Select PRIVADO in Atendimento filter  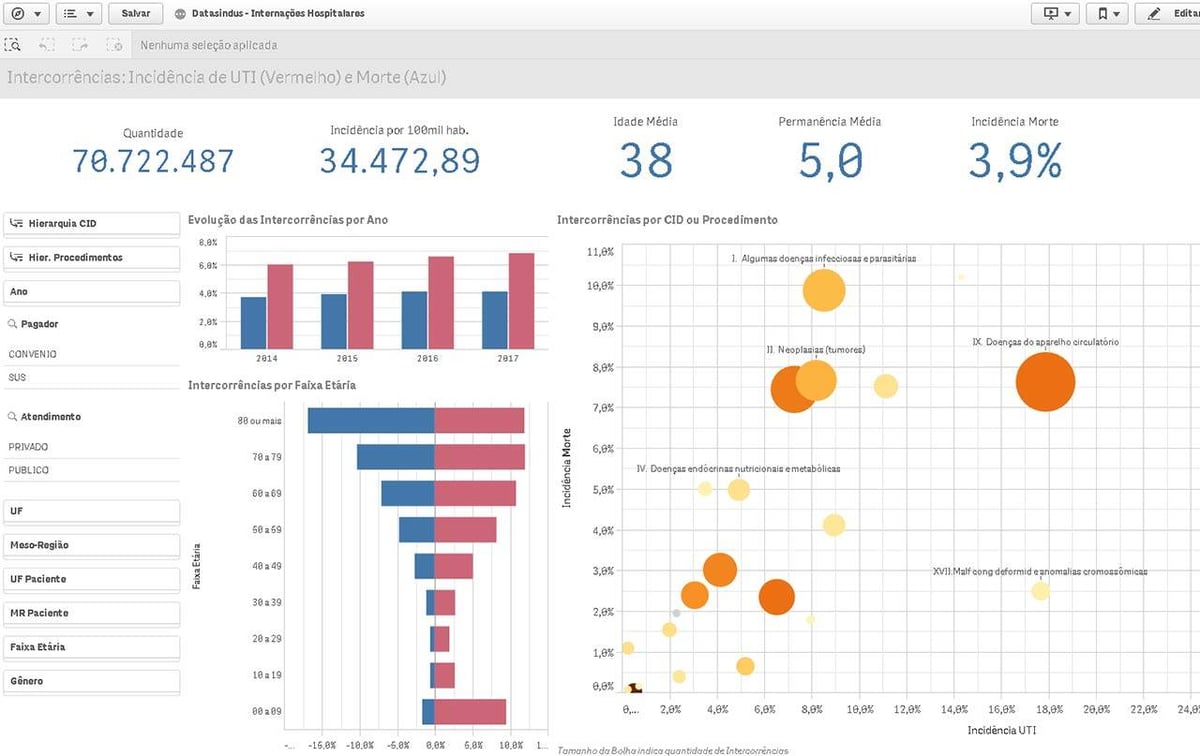92,447
